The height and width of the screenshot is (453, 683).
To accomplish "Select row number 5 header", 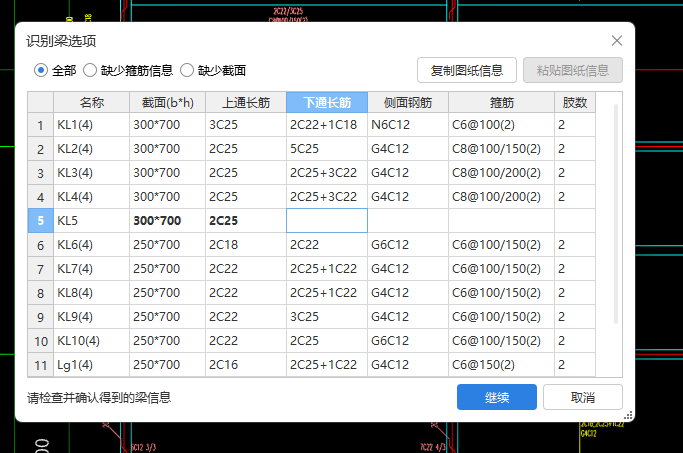I will [x=41, y=220].
